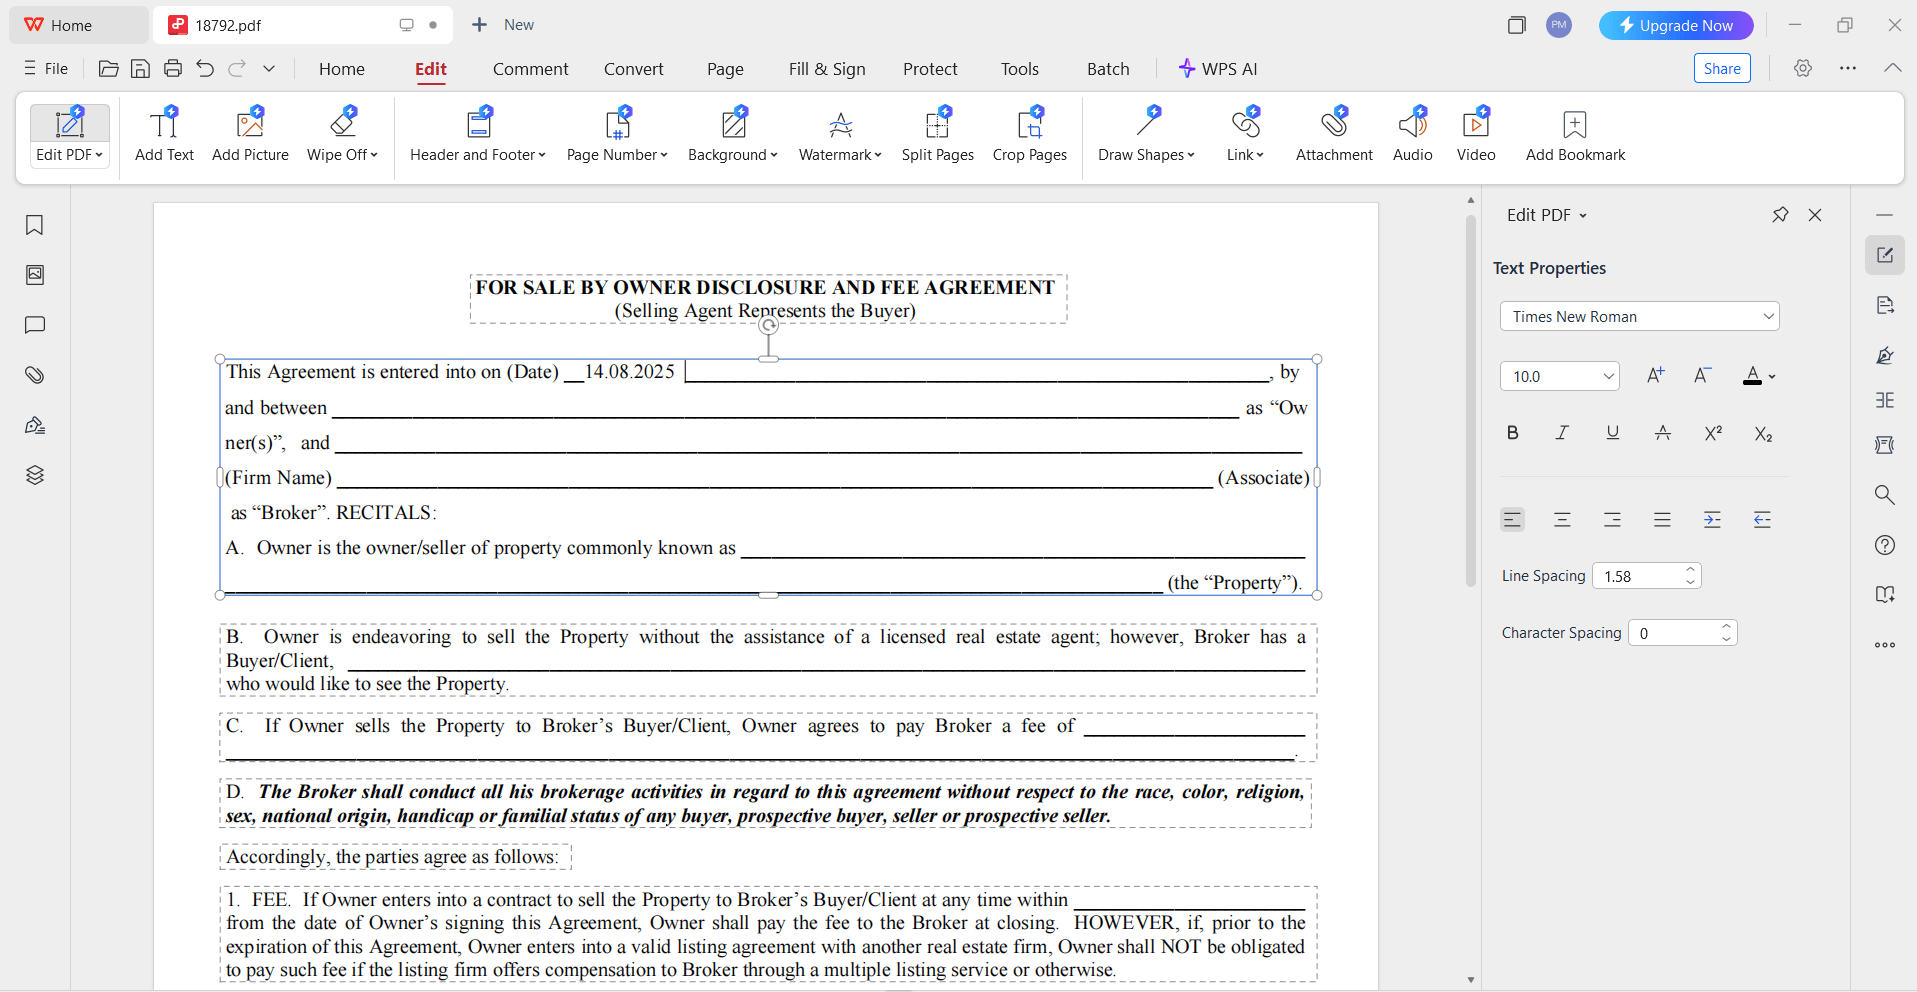Open the Crop Pages tool
The width and height of the screenshot is (1917, 992).
pos(1029,133)
